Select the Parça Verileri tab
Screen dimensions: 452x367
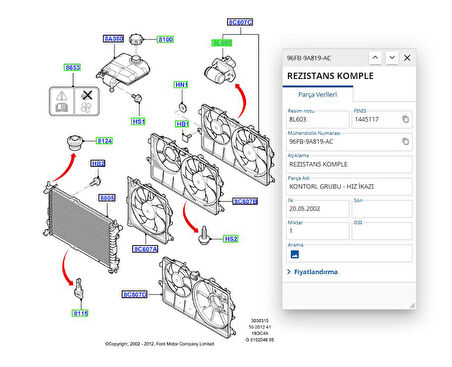pyautogui.click(x=317, y=94)
